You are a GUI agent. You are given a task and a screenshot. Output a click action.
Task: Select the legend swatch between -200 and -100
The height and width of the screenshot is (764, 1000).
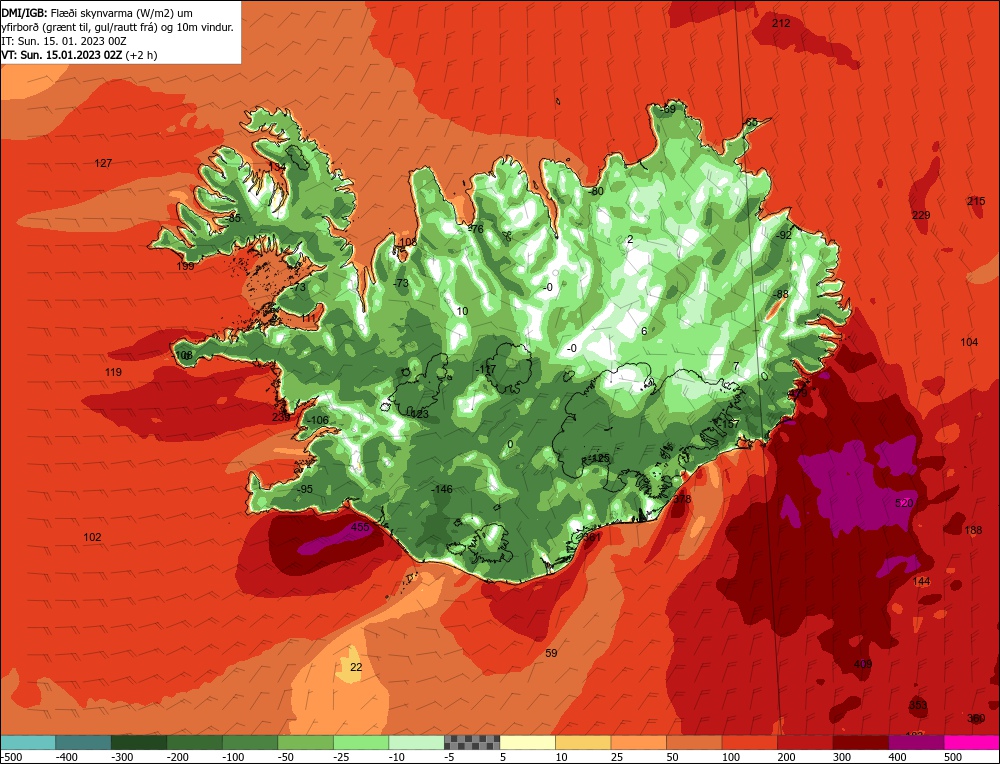tap(195, 742)
